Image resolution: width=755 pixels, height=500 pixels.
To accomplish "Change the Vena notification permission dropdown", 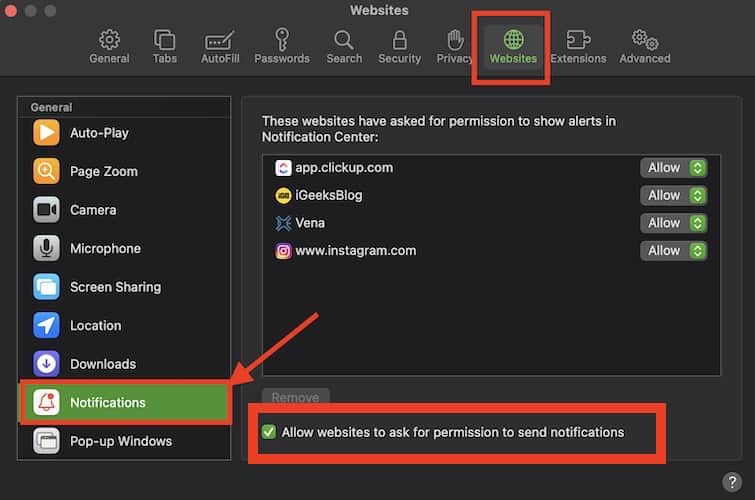I will click(x=674, y=223).
